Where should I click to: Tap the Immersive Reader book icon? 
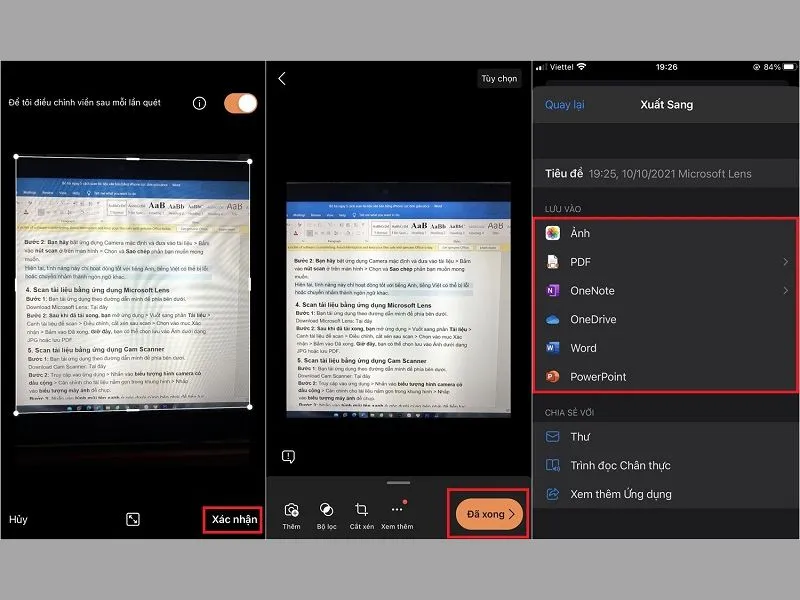click(553, 465)
